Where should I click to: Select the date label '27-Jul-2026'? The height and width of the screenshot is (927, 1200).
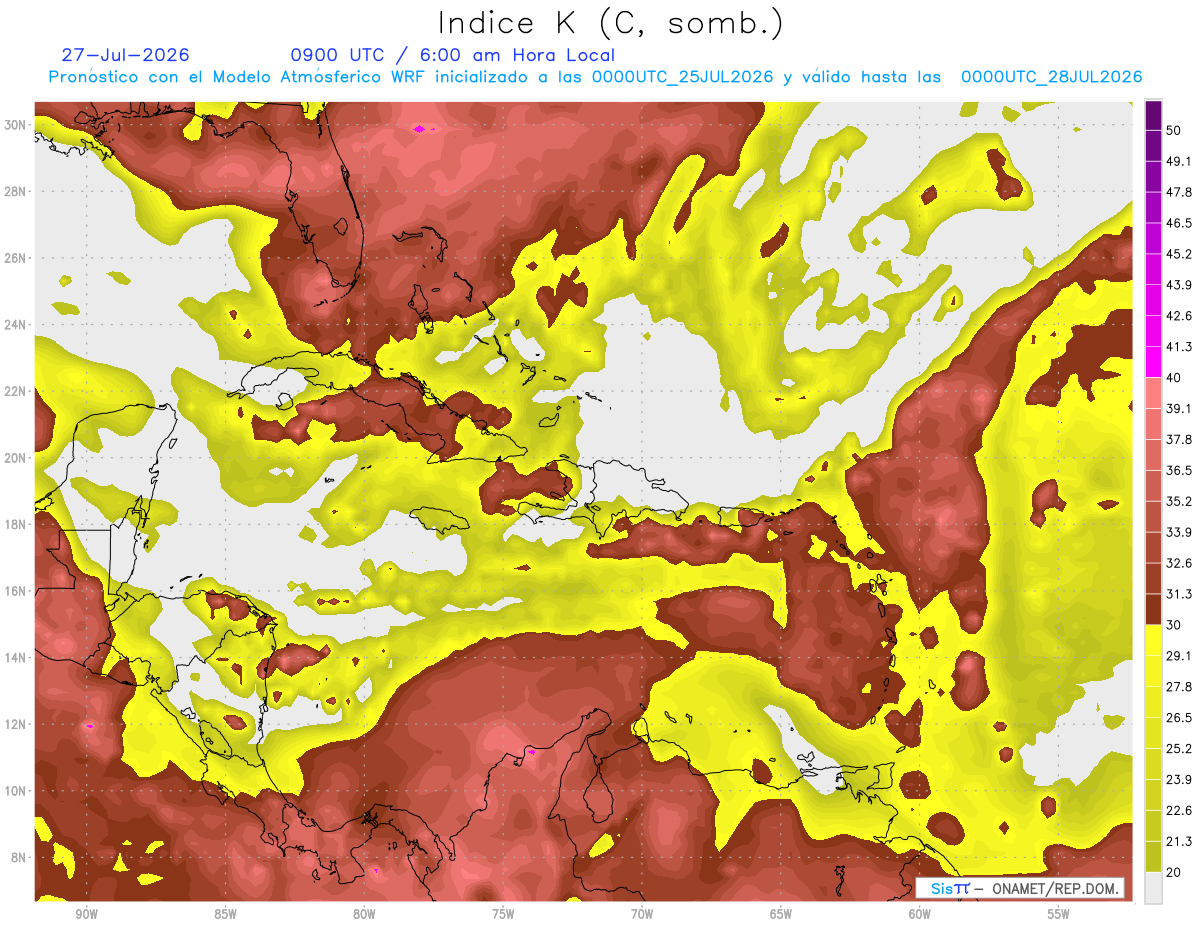(x=125, y=55)
